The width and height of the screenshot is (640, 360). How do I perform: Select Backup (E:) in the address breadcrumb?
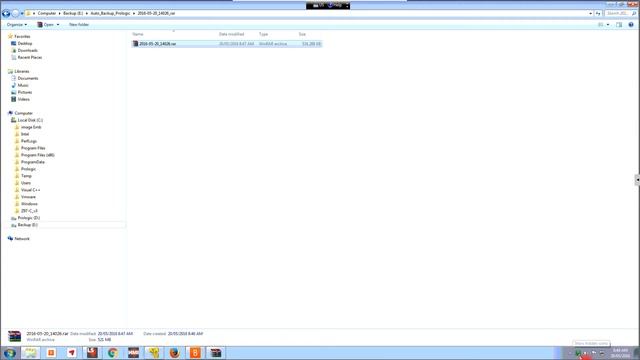coord(73,13)
